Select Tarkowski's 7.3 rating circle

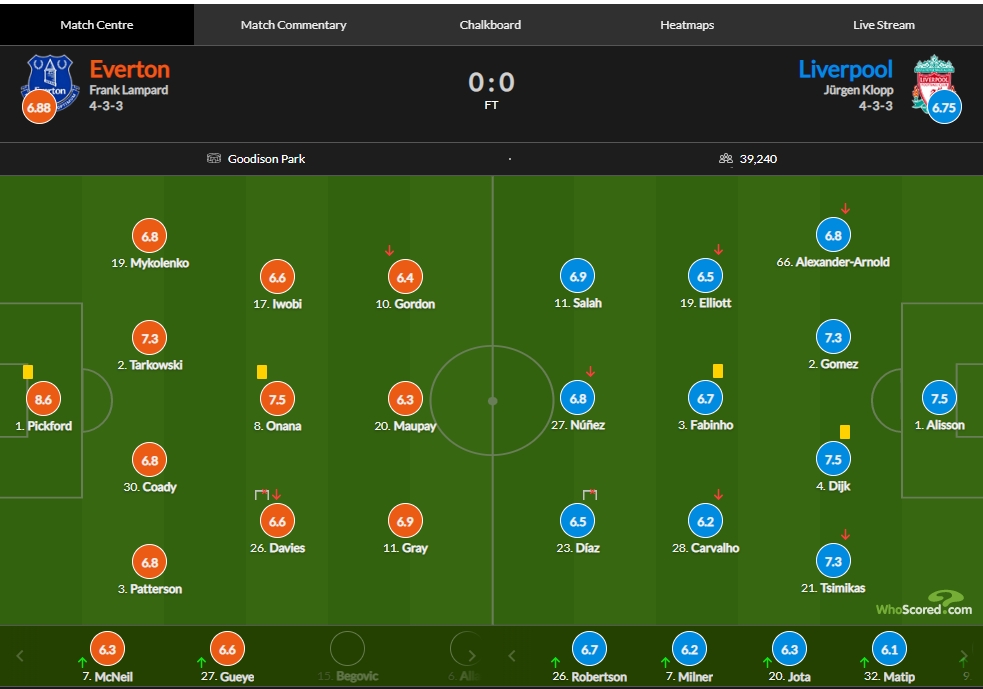pyautogui.click(x=149, y=338)
